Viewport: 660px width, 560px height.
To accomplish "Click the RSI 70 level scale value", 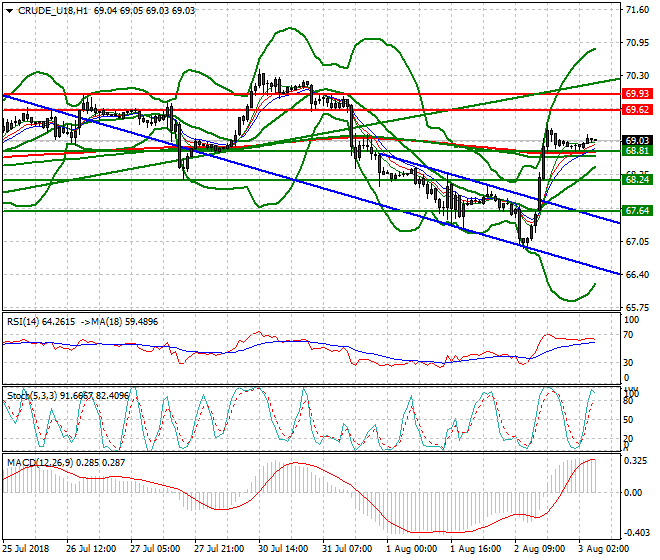I will coord(628,335).
